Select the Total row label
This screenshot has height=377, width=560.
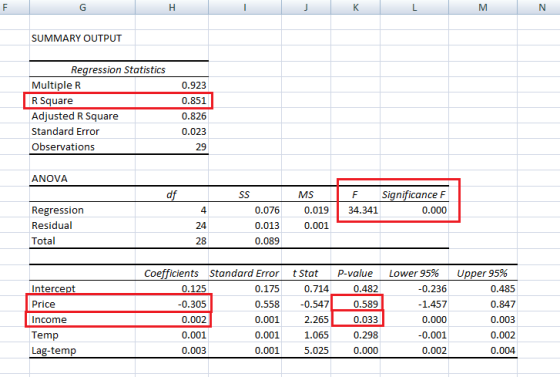coord(43,241)
